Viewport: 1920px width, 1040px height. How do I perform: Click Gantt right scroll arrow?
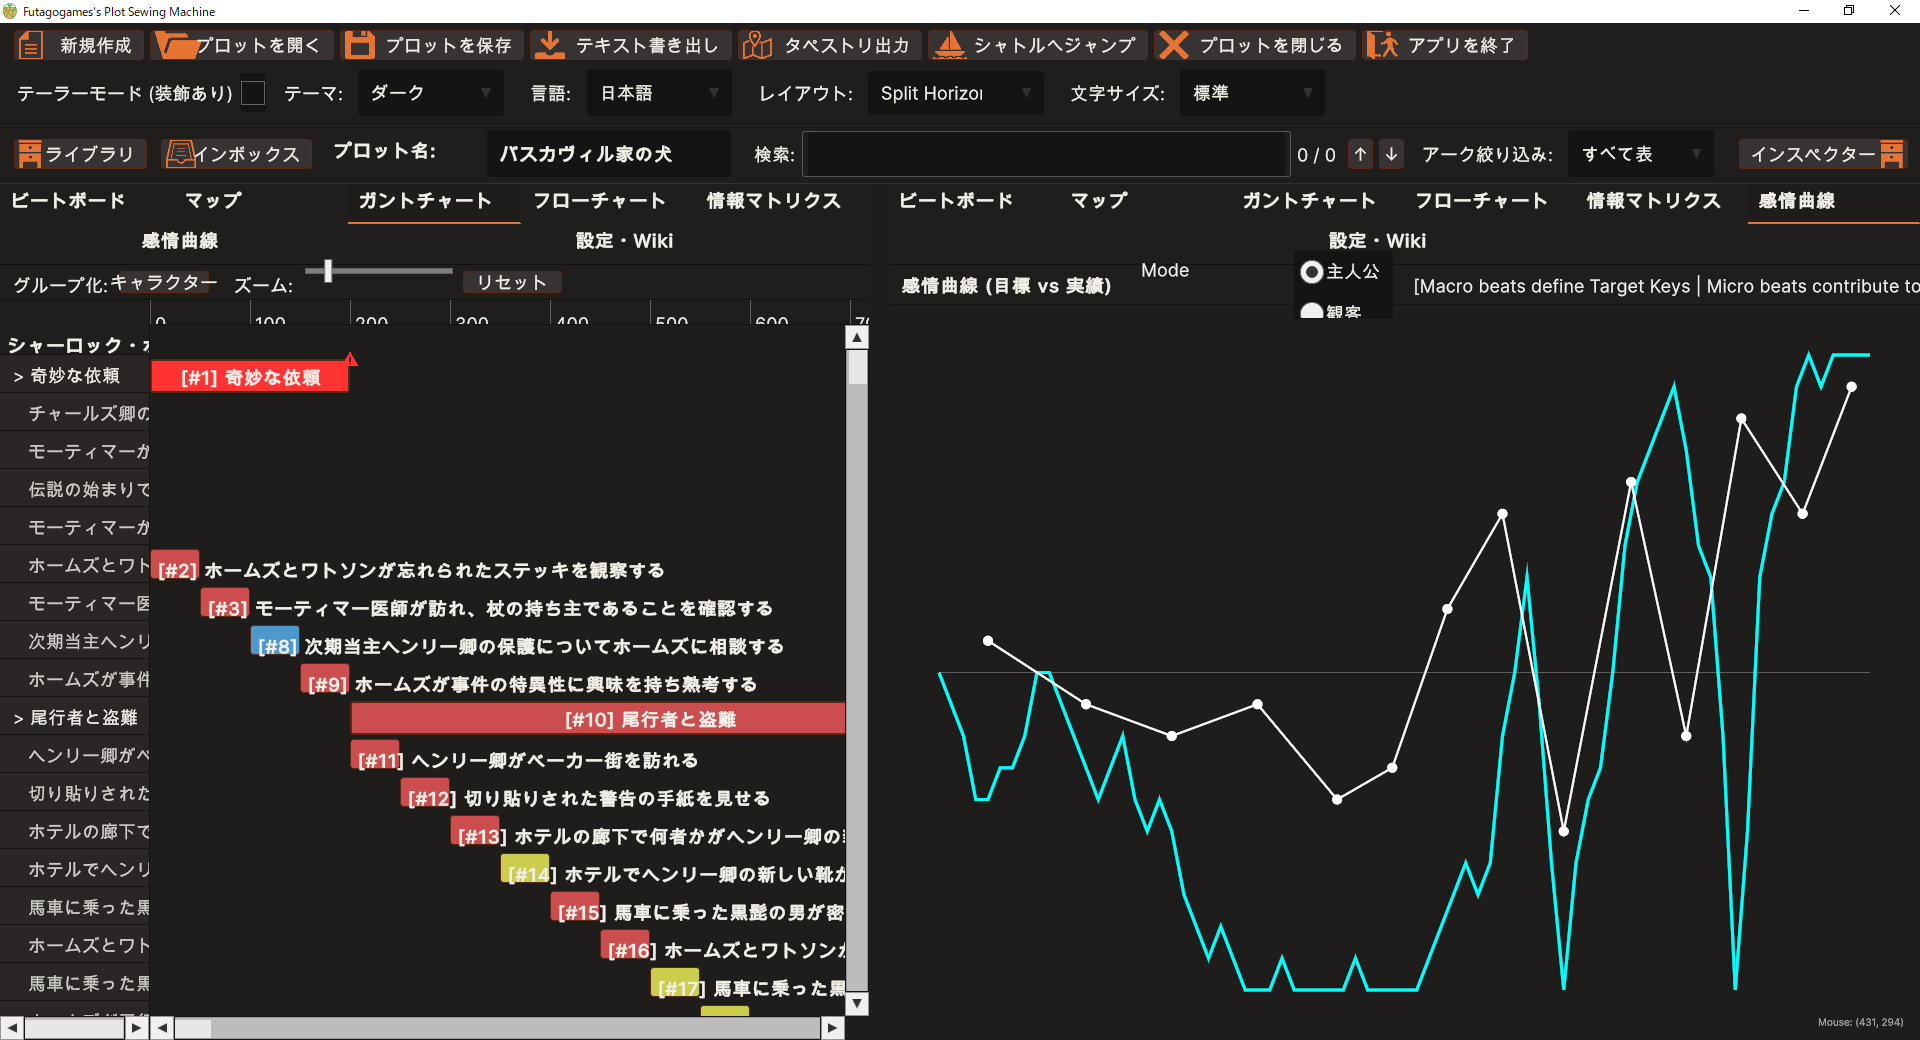coord(833,1028)
